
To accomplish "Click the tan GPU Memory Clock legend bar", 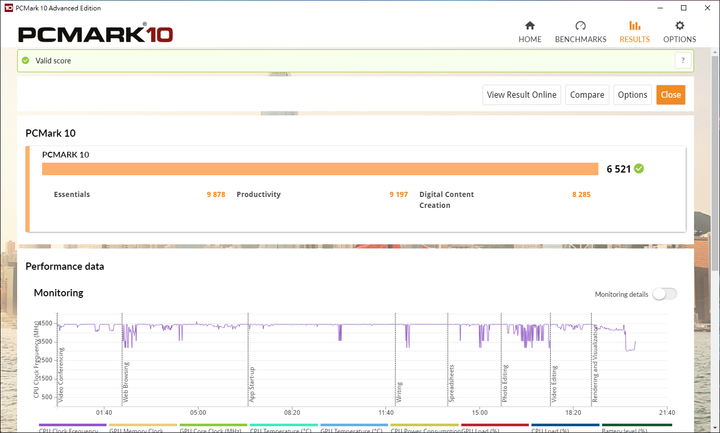I will point(143,425).
